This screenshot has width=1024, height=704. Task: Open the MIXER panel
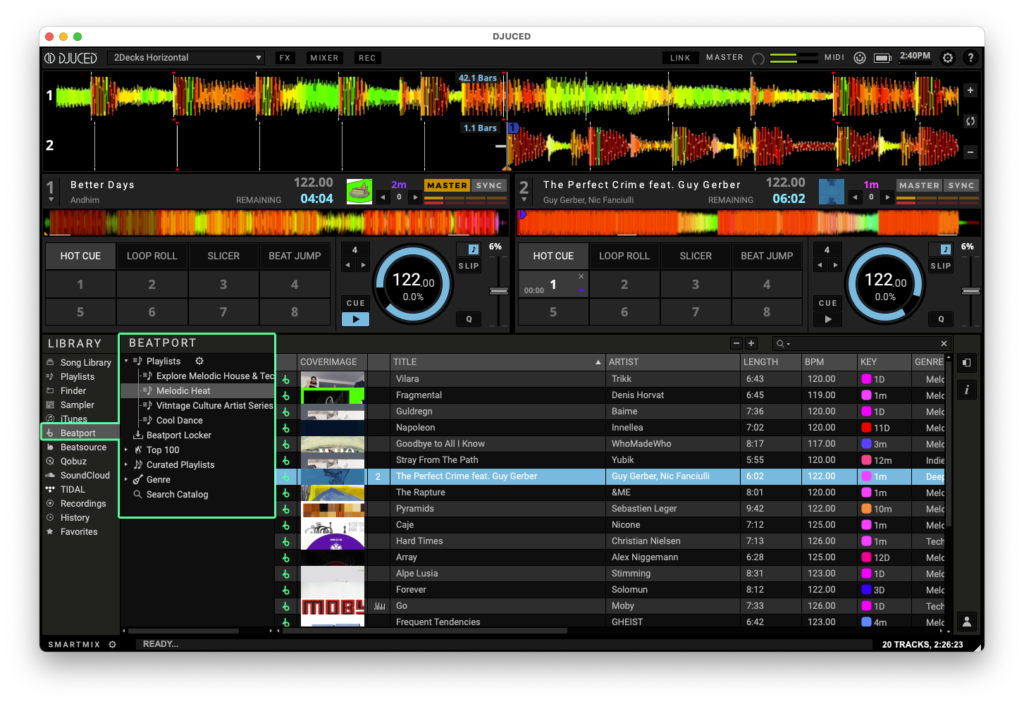point(323,58)
